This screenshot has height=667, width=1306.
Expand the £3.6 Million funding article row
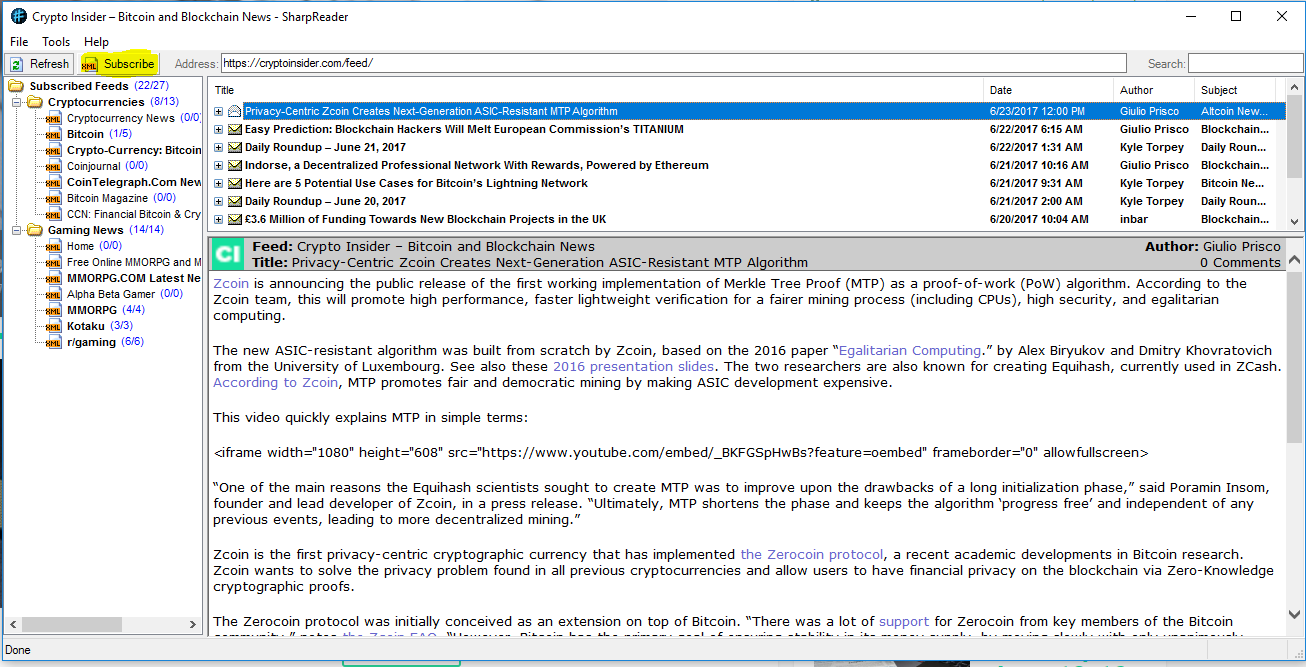coord(219,219)
